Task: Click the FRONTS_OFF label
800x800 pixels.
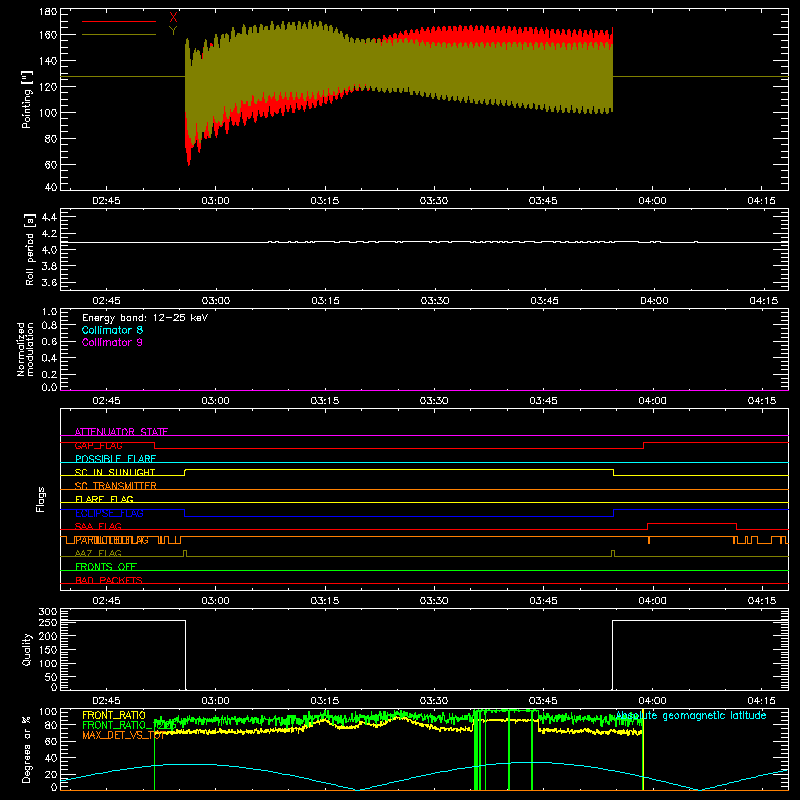Action: (x=106, y=566)
